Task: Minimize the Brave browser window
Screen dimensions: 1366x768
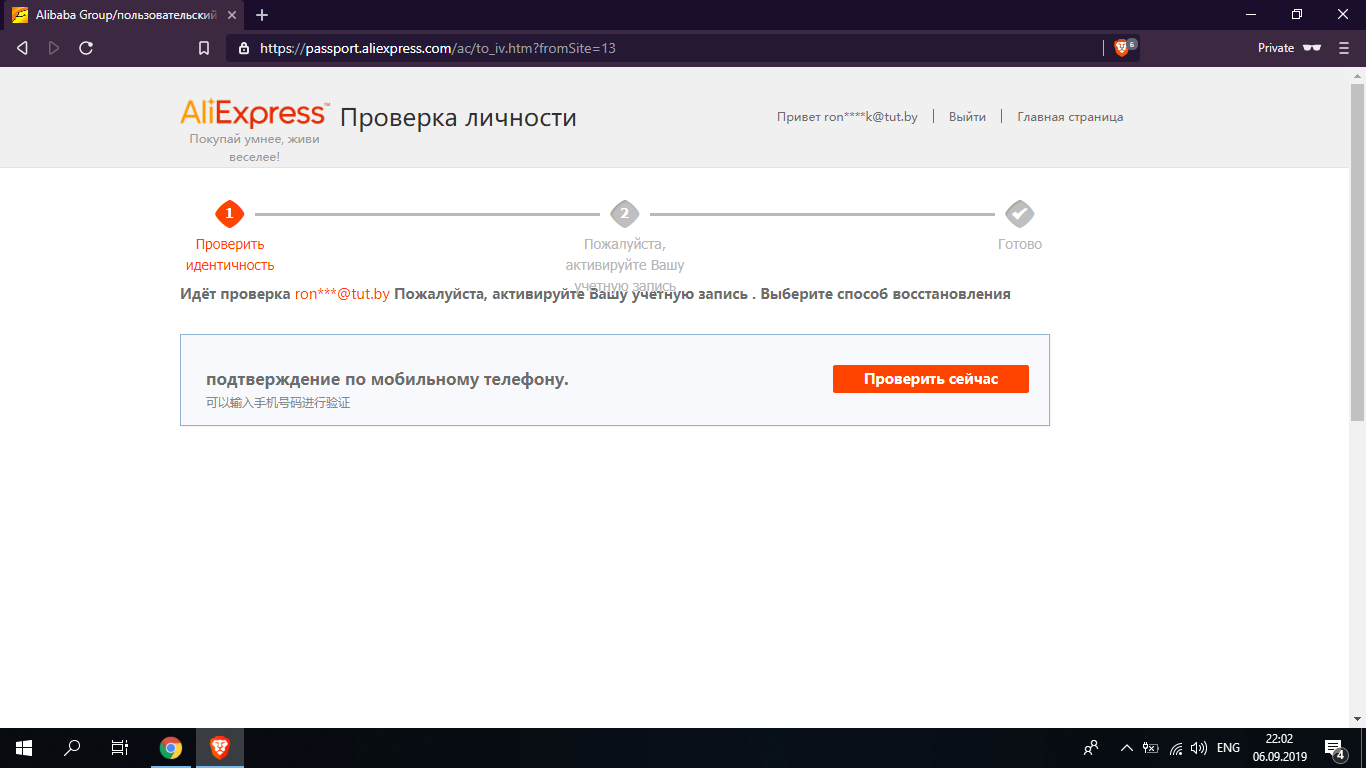Action: pos(1251,15)
